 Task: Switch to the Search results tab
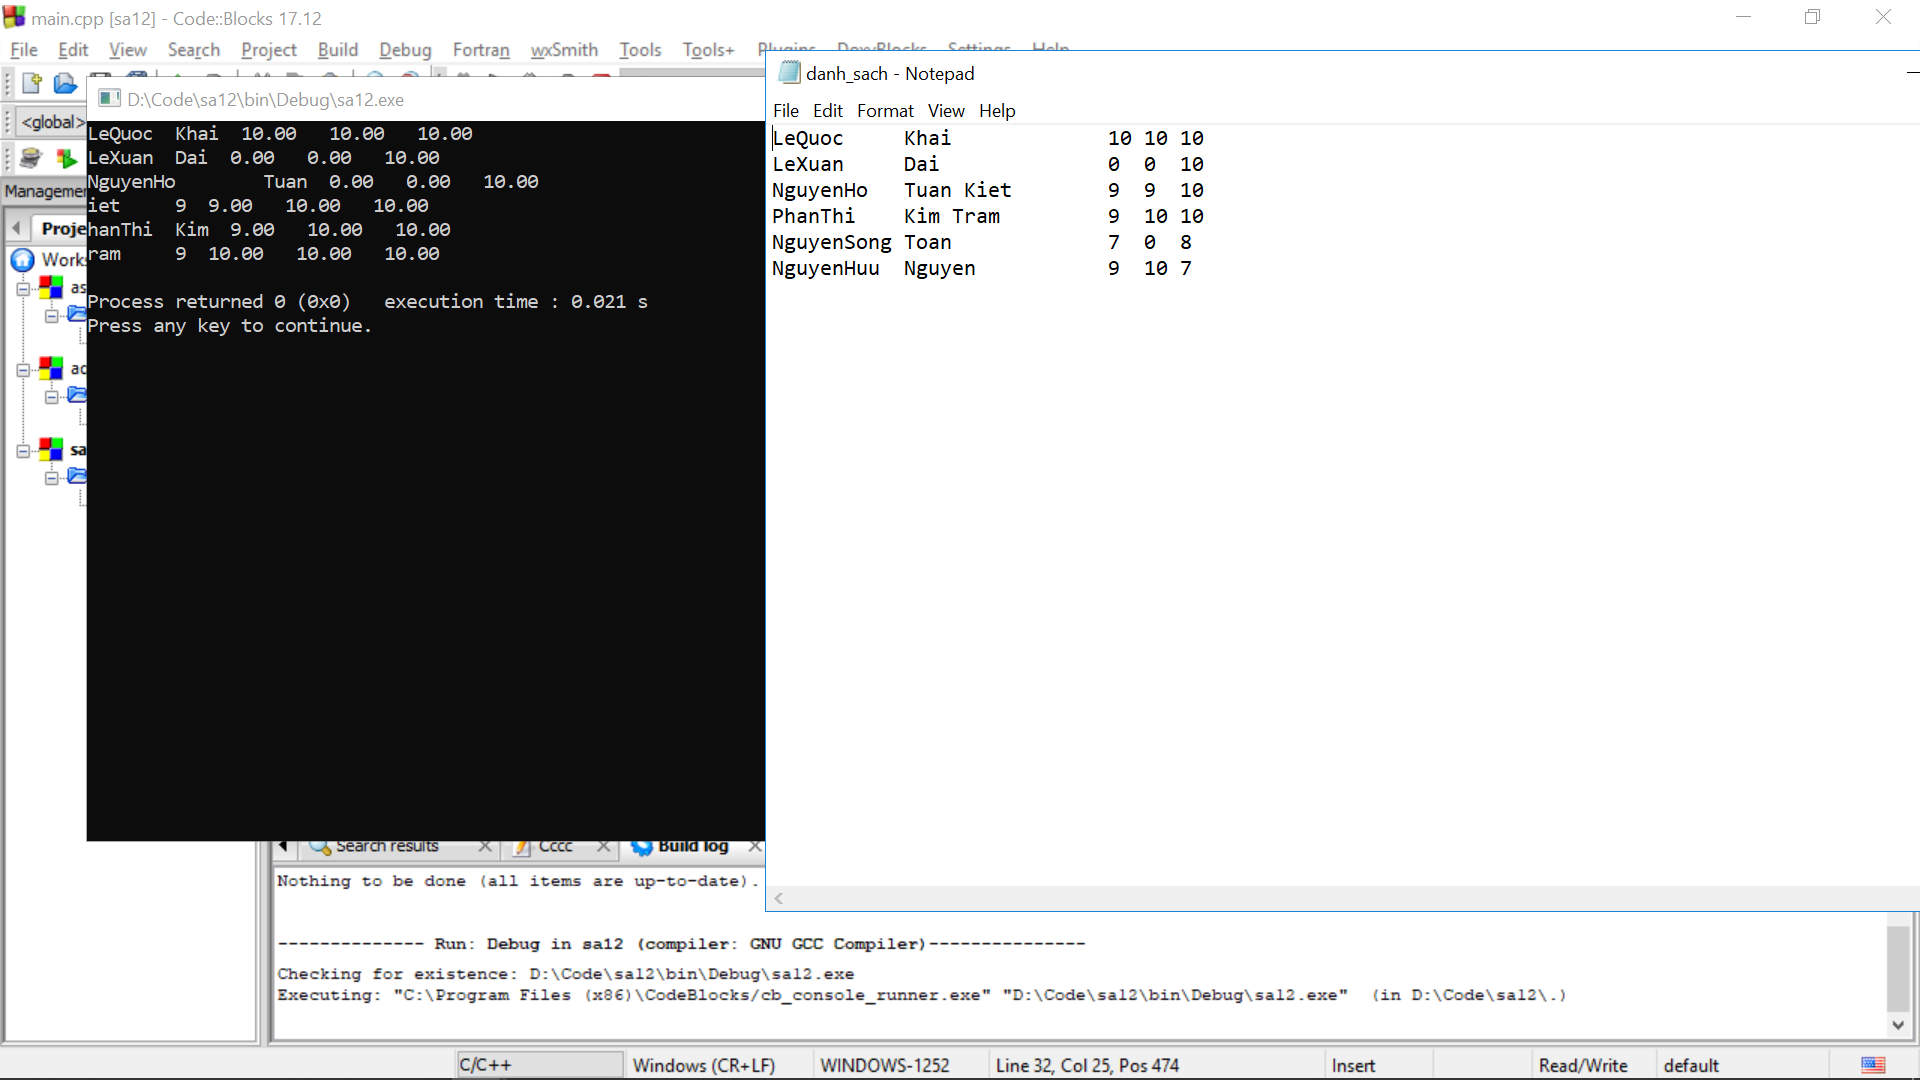pyautogui.click(x=385, y=846)
